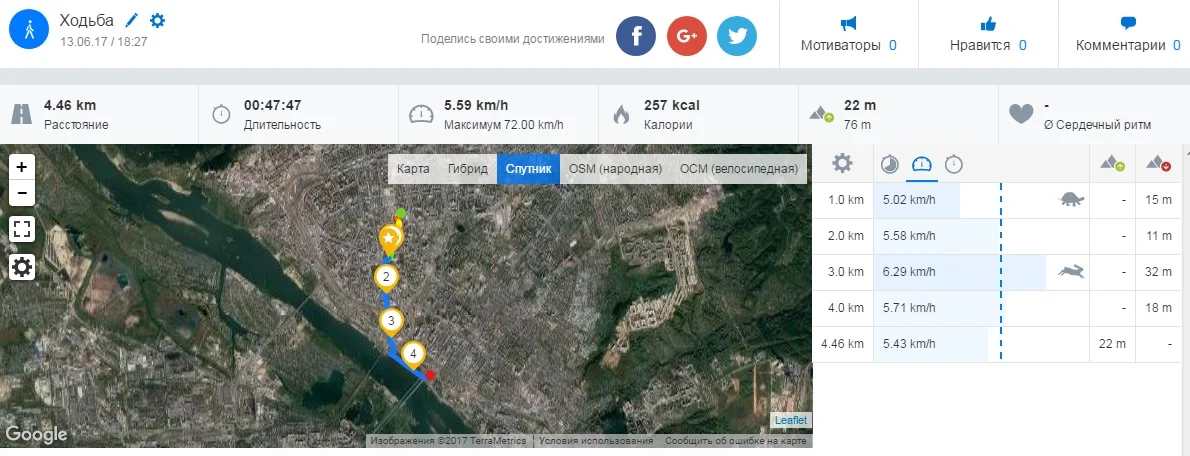Switch map to Гибрид layer
1190x456 pixels.
click(467, 169)
